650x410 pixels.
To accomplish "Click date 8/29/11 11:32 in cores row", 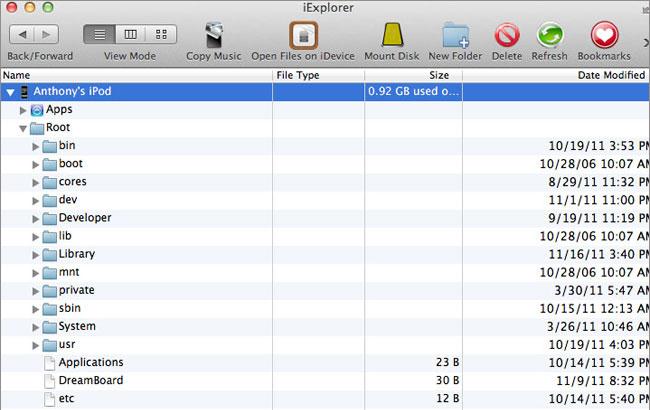I will pyautogui.click(x=599, y=182).
